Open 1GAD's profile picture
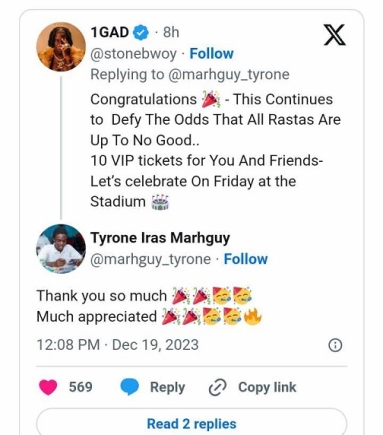Image resolution: width=383 pixels, height=435 pixels. (61, 47)
